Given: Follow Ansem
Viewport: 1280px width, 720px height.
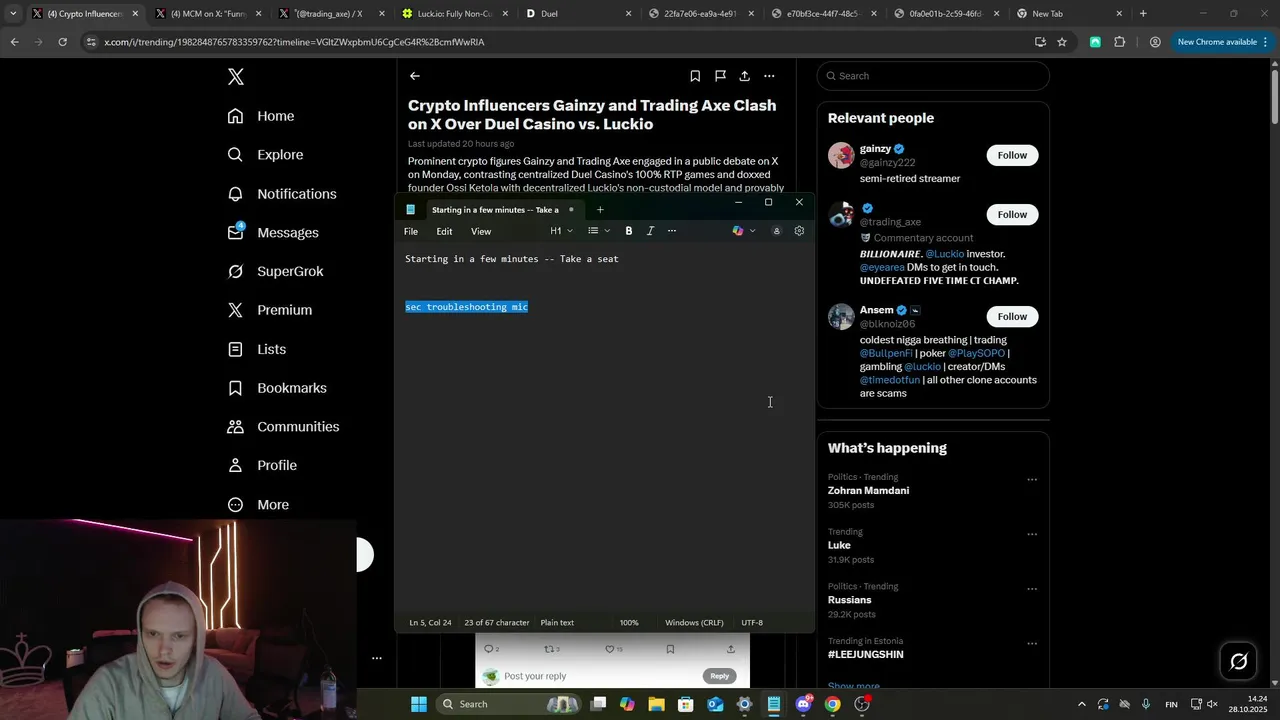Looking at the screenshot, I should click(x=1012, y=317).
